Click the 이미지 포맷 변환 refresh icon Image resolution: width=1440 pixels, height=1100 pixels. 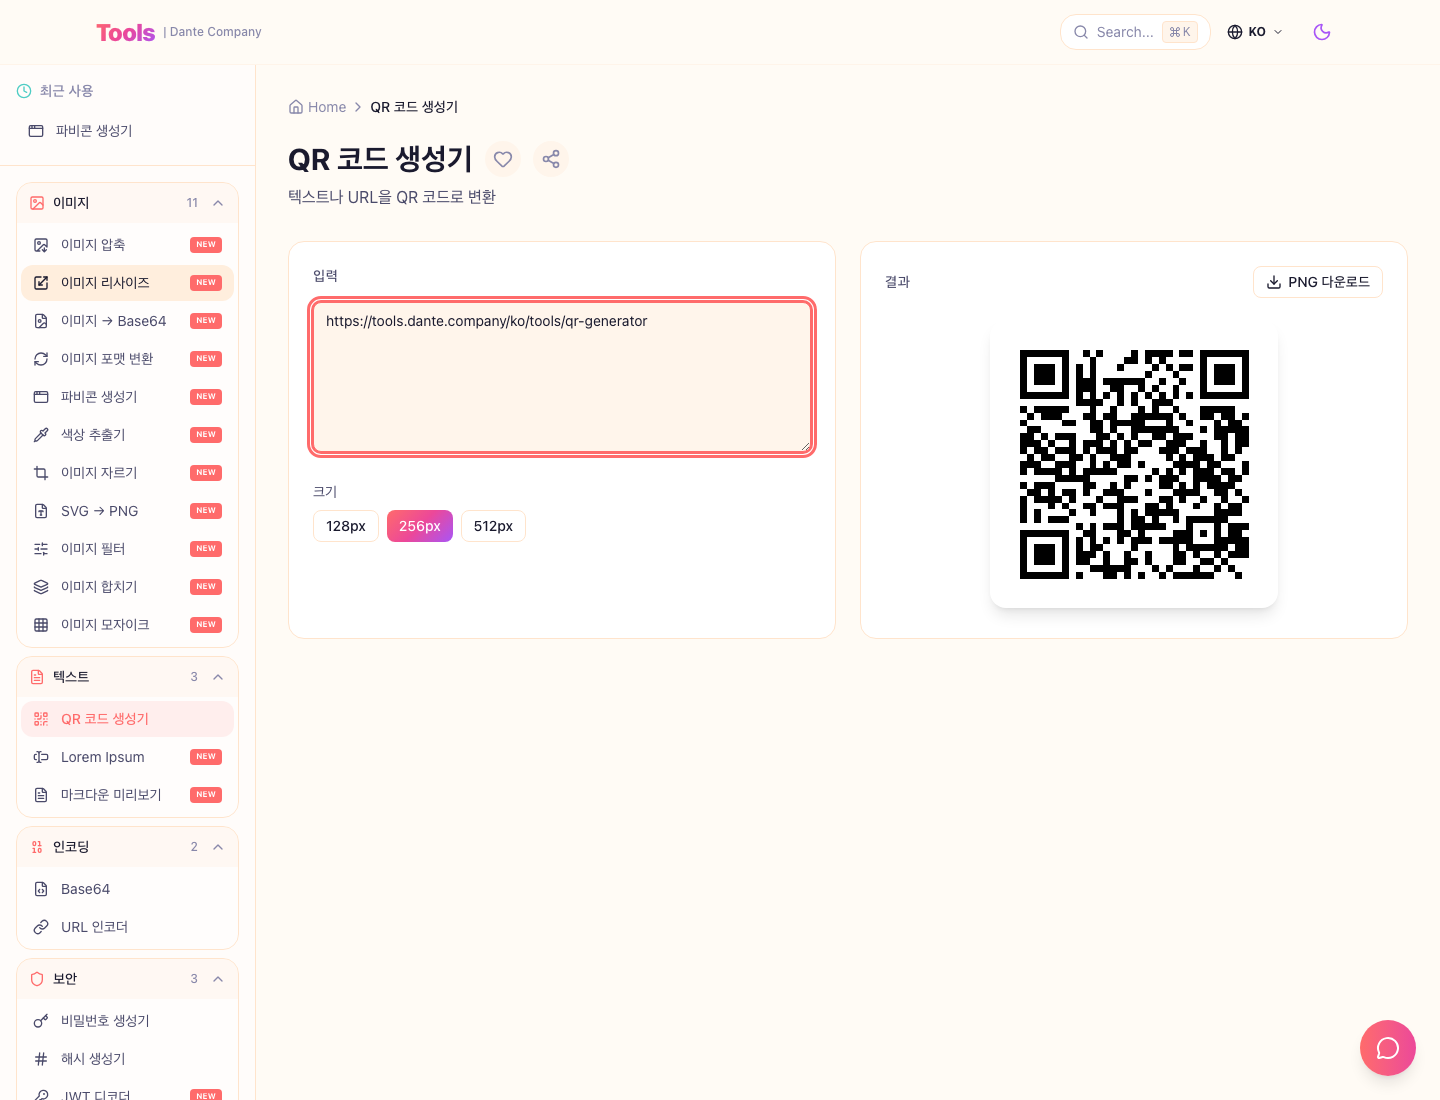pyautogui.click(x=41, y=359)
